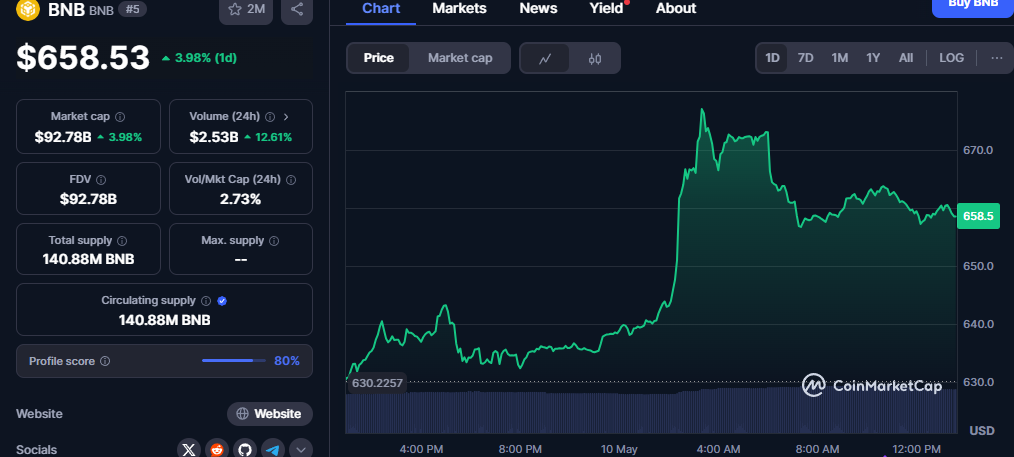The width and height of the screenshot is (1014, 457).
Task: Click the 2.73% Vol/Mkt Cap value
Action: (241, 199)
